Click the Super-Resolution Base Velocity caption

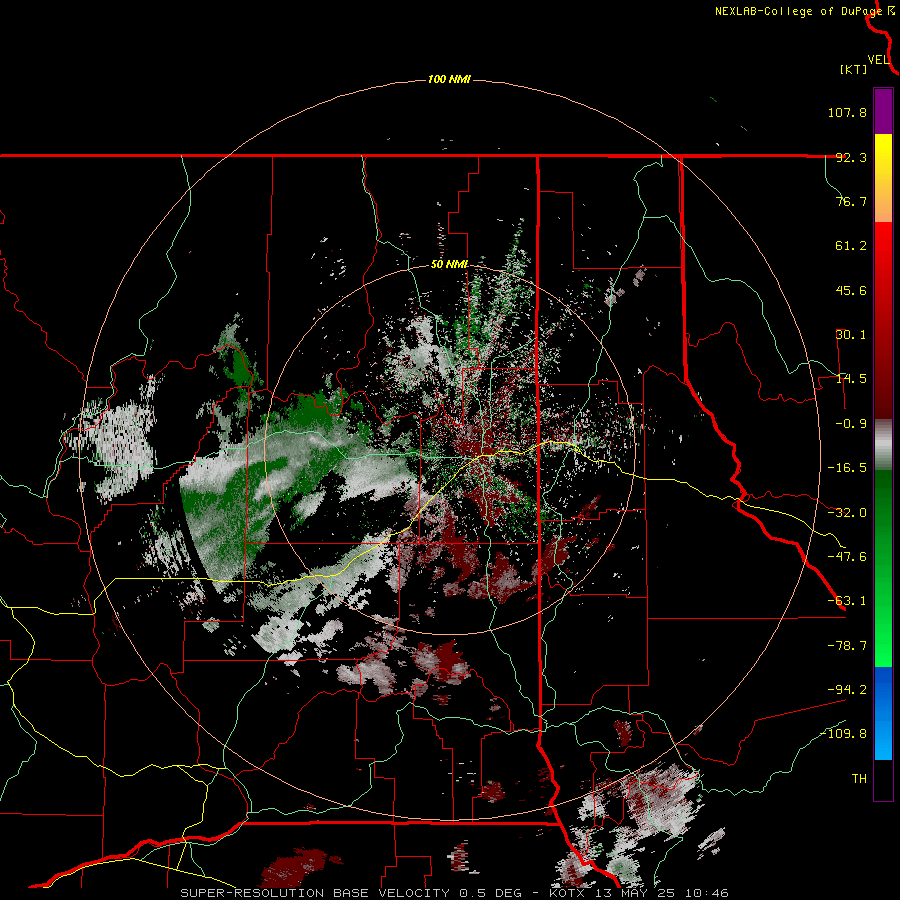click(x=454, y=893)
